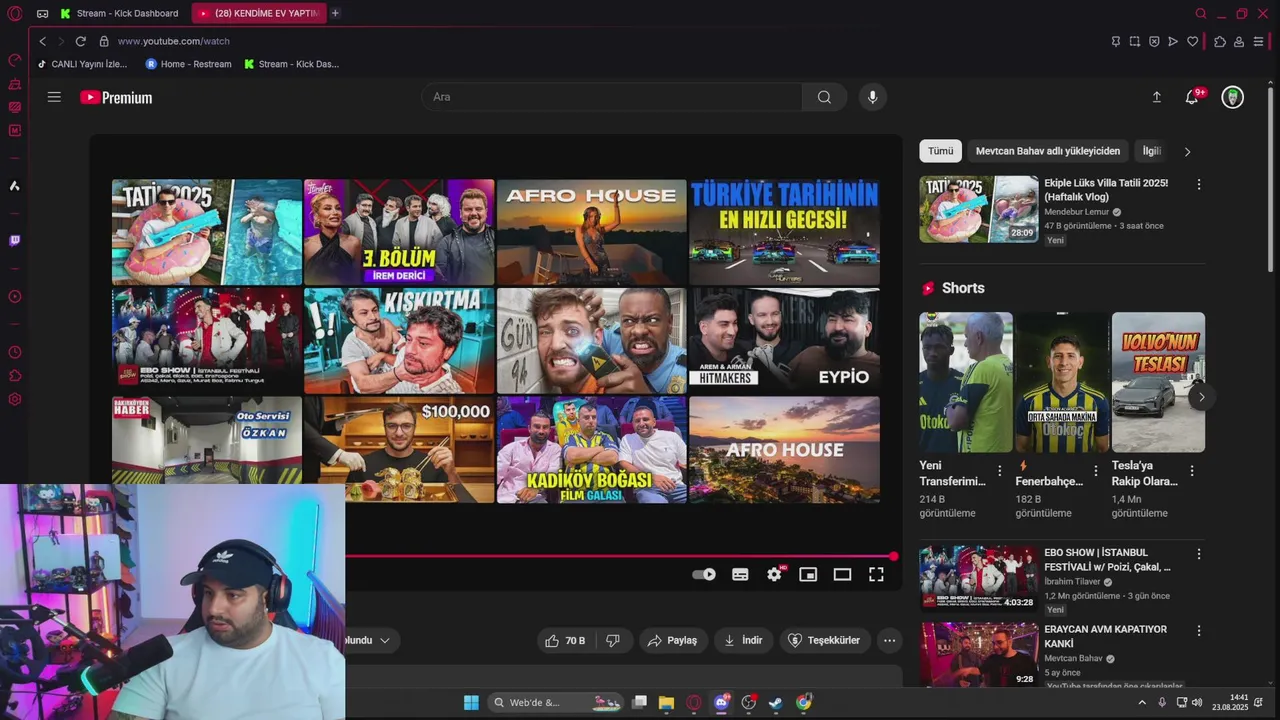Open a new browser tab with plus
Screen dimensions: 1280x720
coord(335,13)
